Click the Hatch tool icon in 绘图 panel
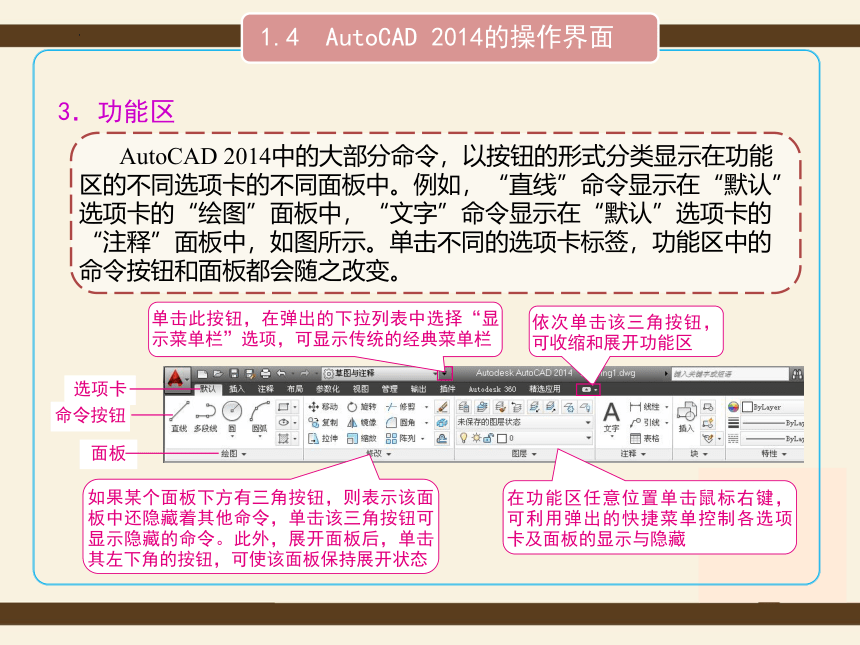 [x=284, y=438]
